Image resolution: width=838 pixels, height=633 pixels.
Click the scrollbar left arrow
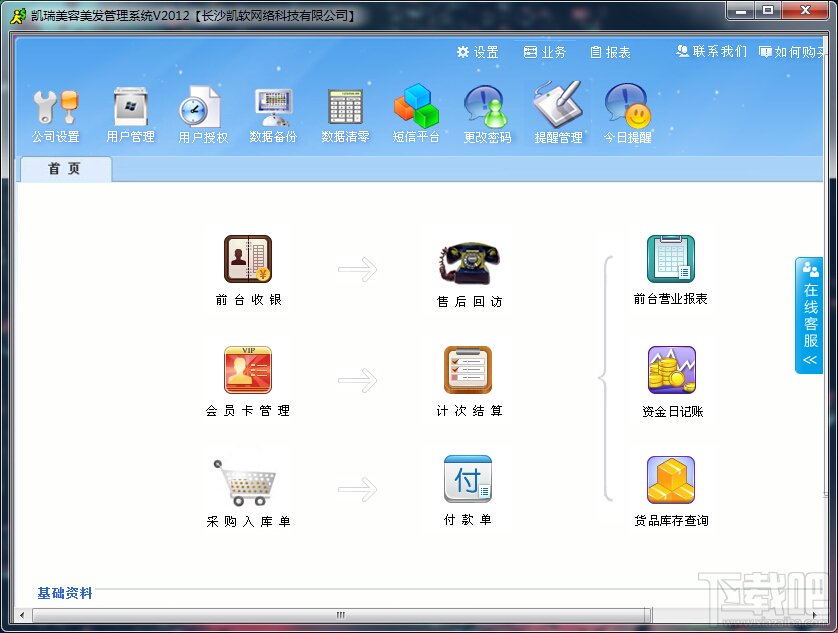tap(22, 615)
